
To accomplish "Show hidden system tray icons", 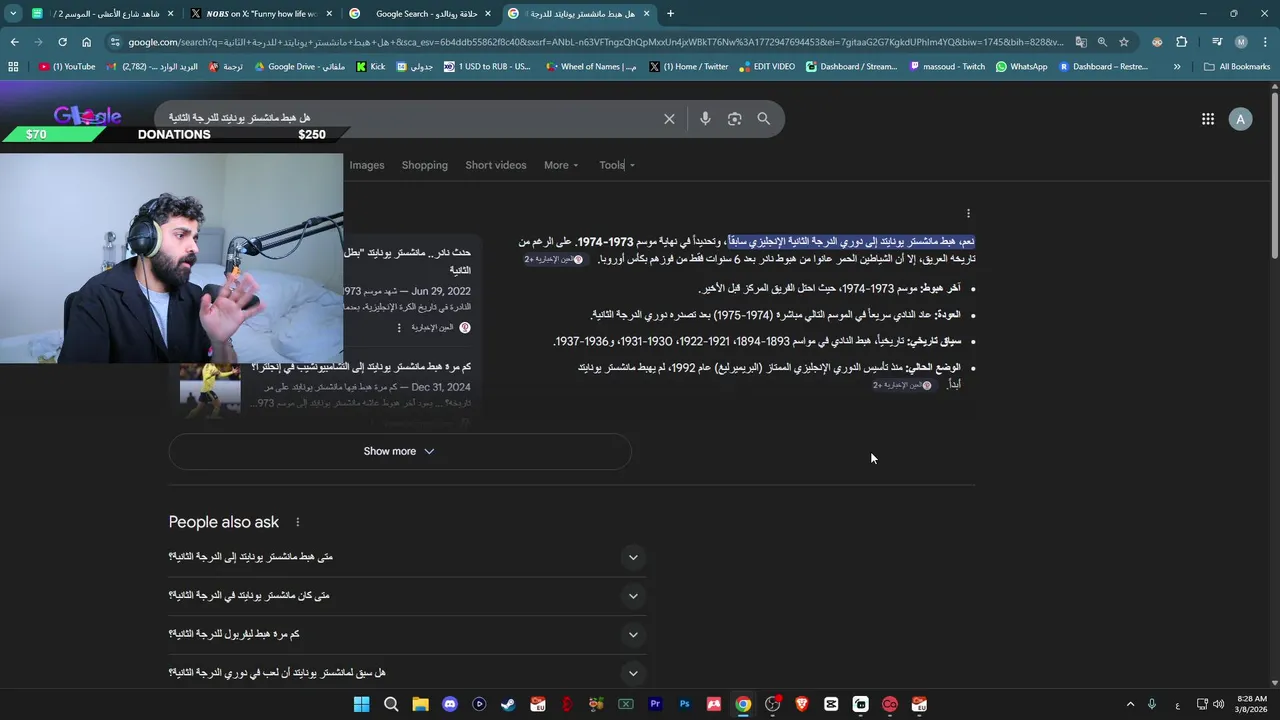I will click(1130, 704).
